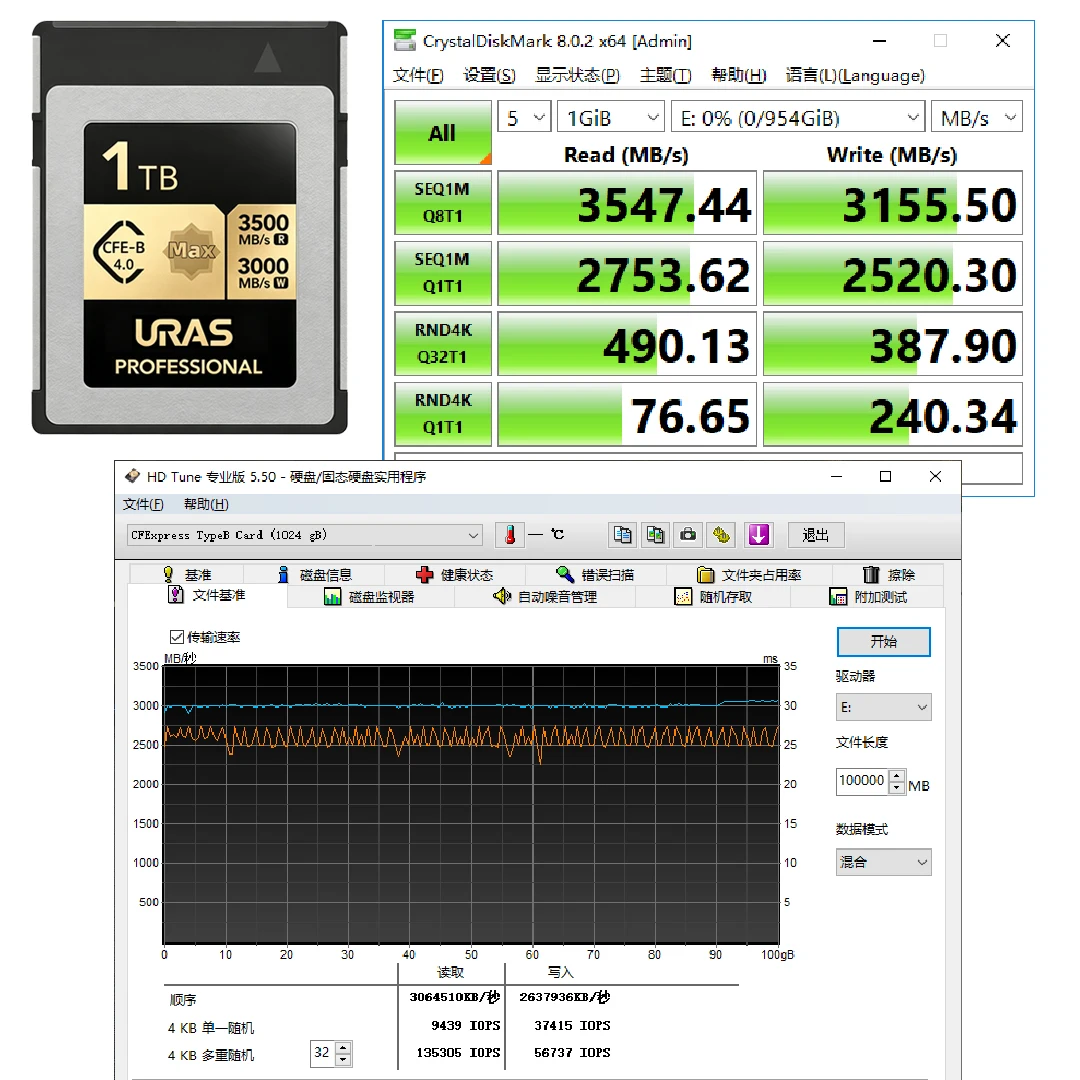Open the test count 5 dropdown
This screenshot has height=1080, width=1080.
tap(524, 118)
